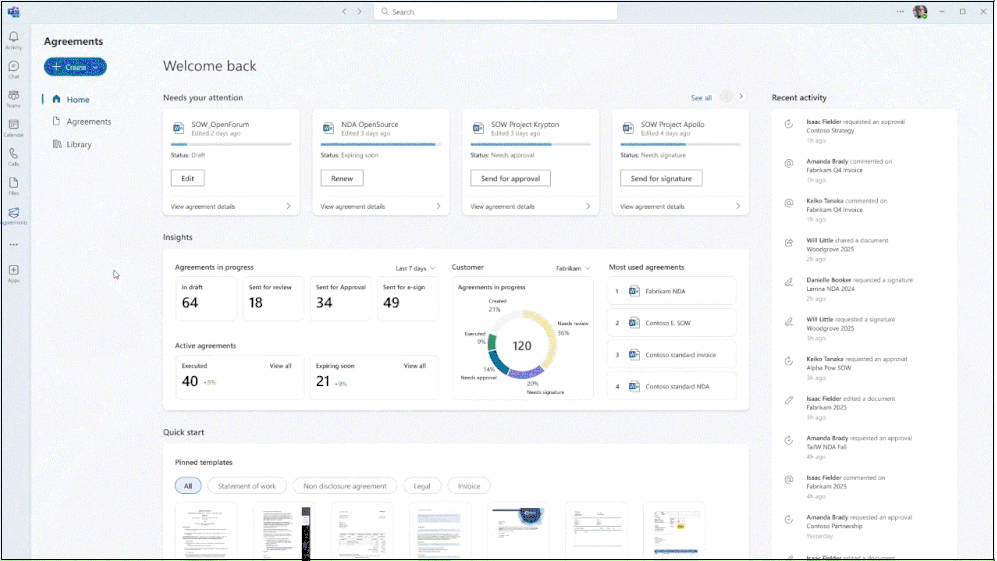Open more apps ellipsis in left rail
The height and width of the screenshot is (561, 997).
(13, 244)
